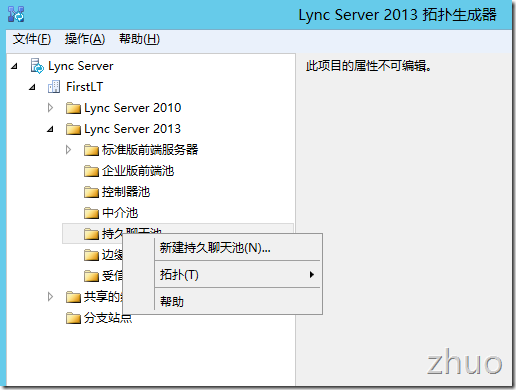Open the 帮助(H) menu in the menu bar
This screenshot has height=390, width=516.
(x=139, y=39)
